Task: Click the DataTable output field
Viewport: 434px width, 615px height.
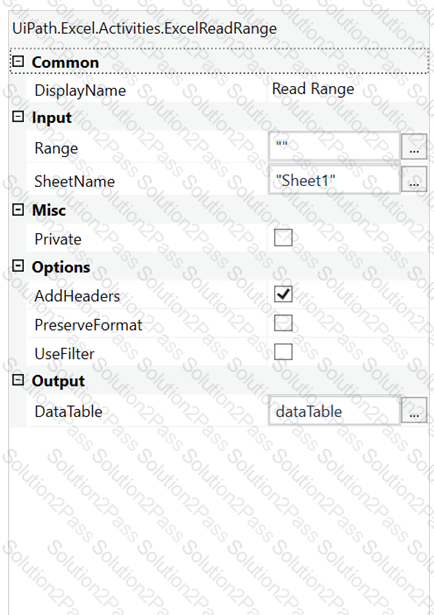Action: 334,410
